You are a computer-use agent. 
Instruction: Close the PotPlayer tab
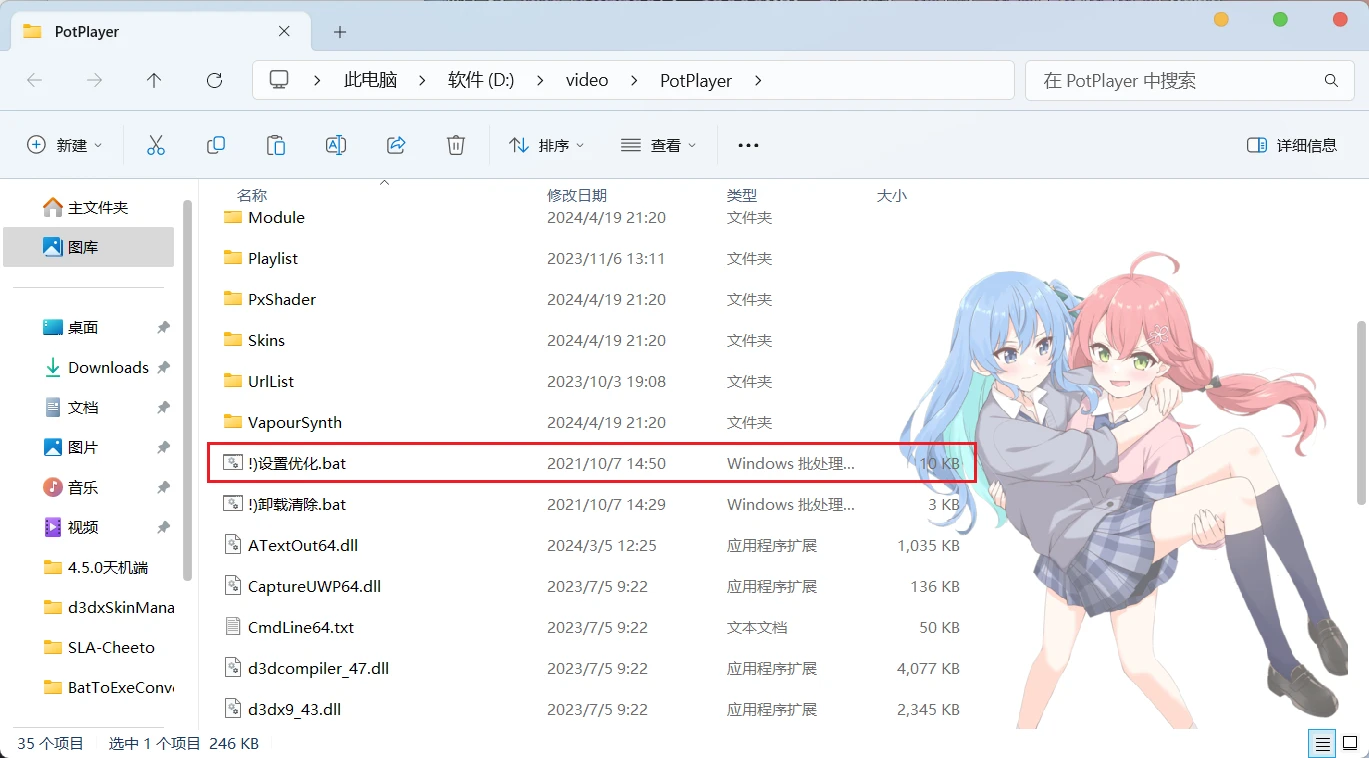[284, 32]
